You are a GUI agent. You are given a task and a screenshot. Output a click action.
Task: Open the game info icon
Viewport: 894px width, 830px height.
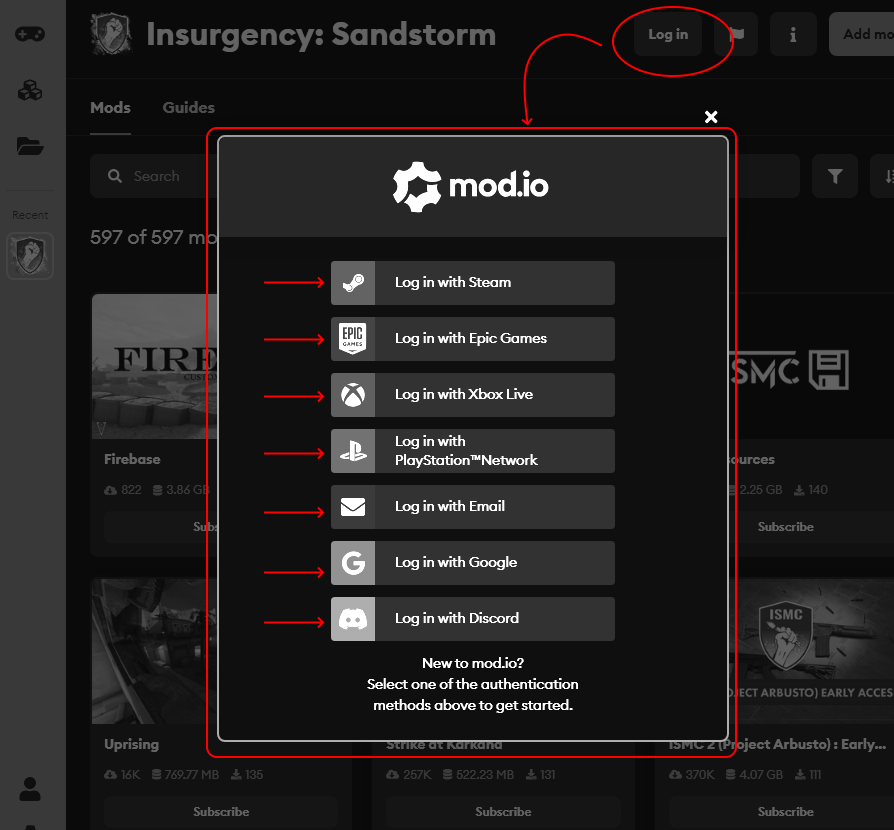click(793, 34)
